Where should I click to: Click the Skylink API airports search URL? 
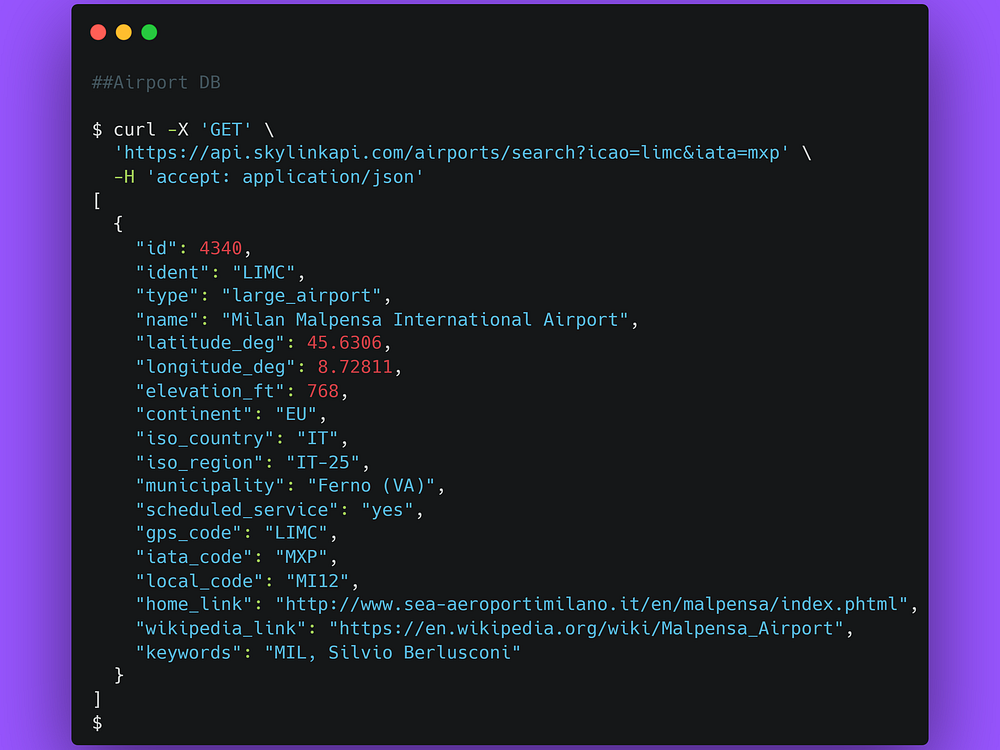[x=452, y=153]
